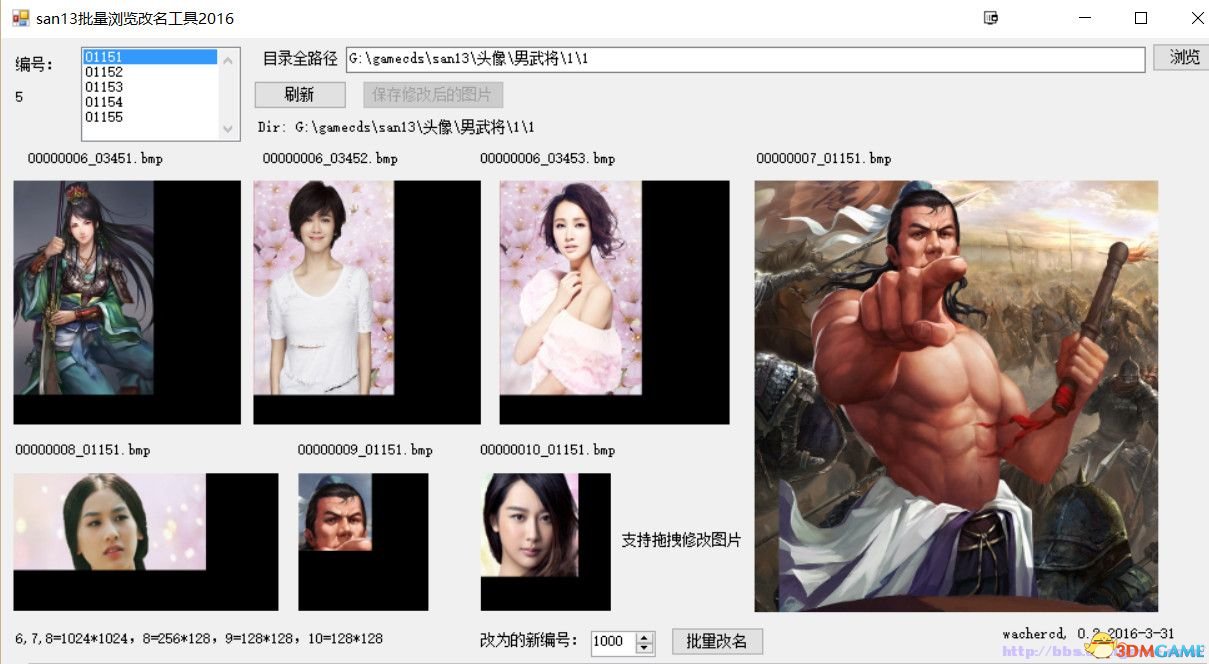Click the title bar icon left of minimize
This screenshot has width=1209, height=664.
tap(991, 18)
